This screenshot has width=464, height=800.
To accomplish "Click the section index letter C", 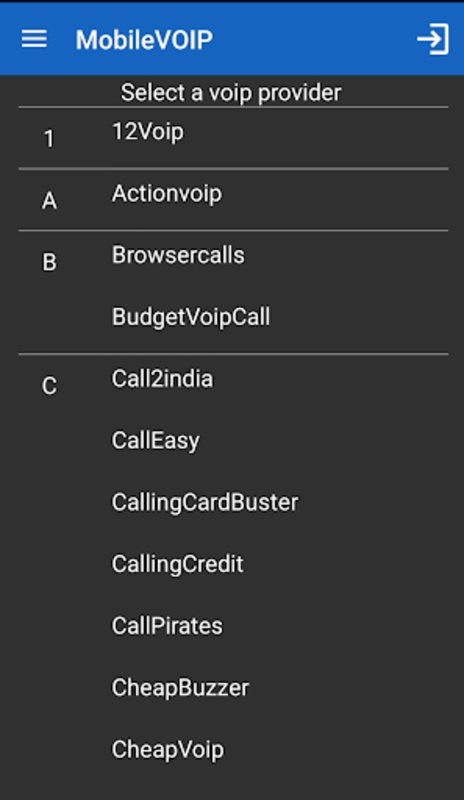I will 49,386.
